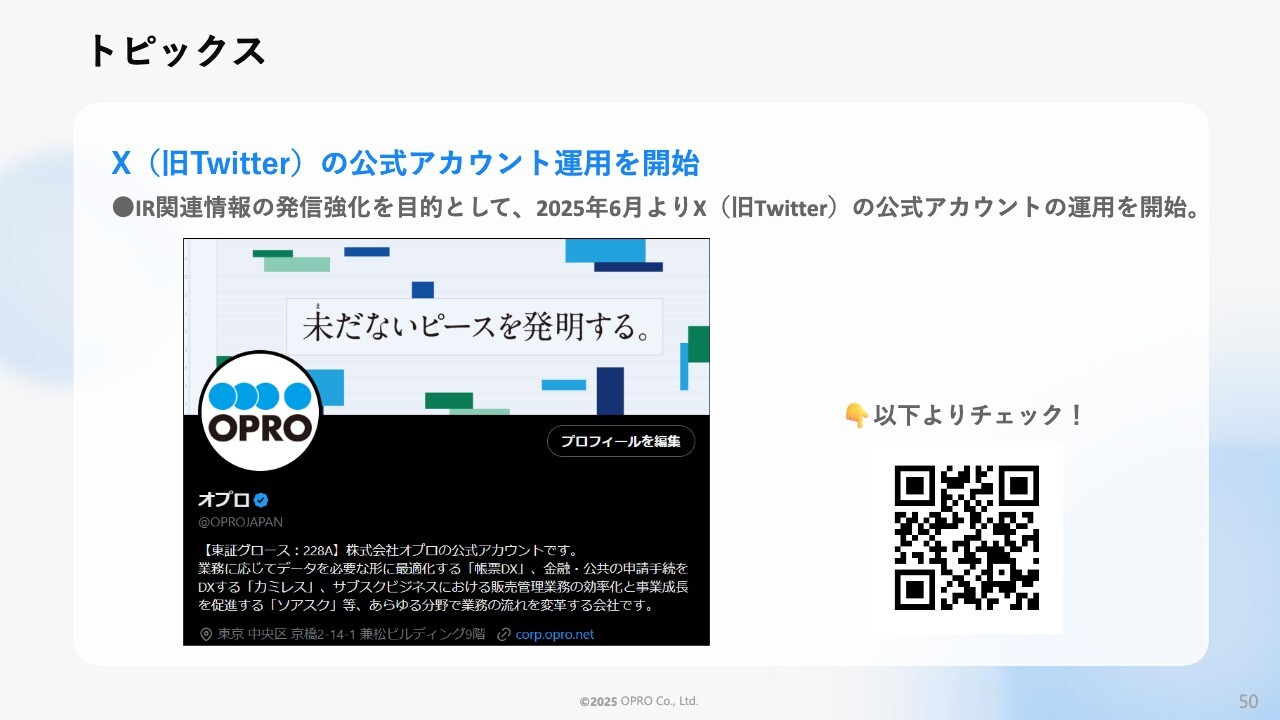Click the pointing hand emoji by 以下よりチェック
Image resolution: width=1280 pixels, height=720 pixels.
click(856, 415)
